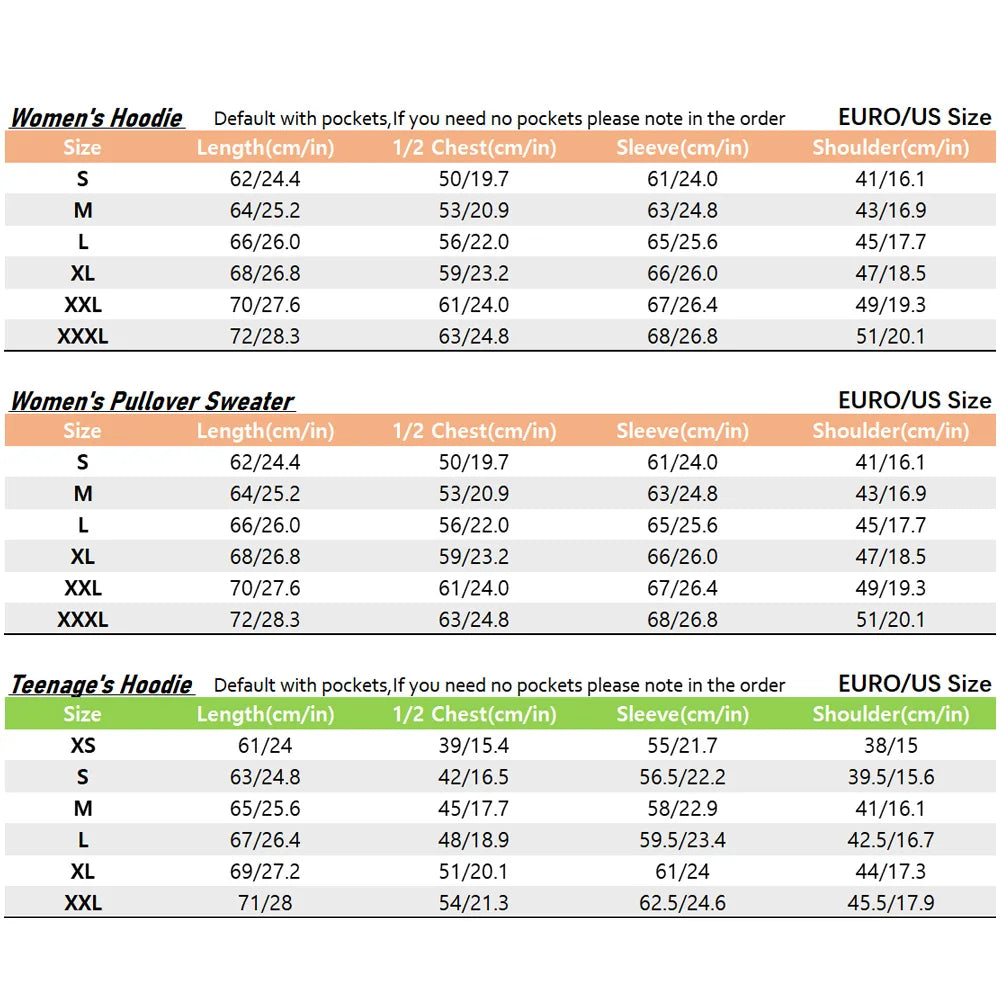Click the Teenage's Hoodie table title
This screenshot has width=1000, height=1000.
[101, 685]
